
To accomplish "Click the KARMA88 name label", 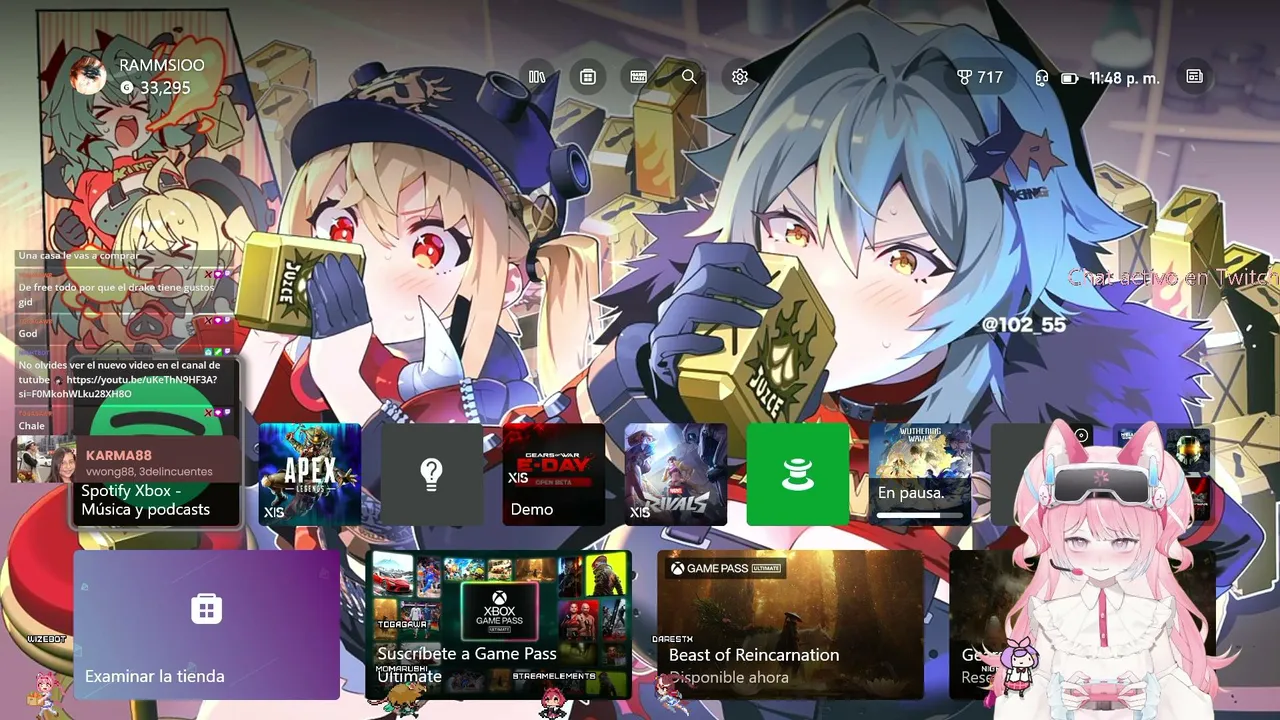I will (x=119, y=456).
